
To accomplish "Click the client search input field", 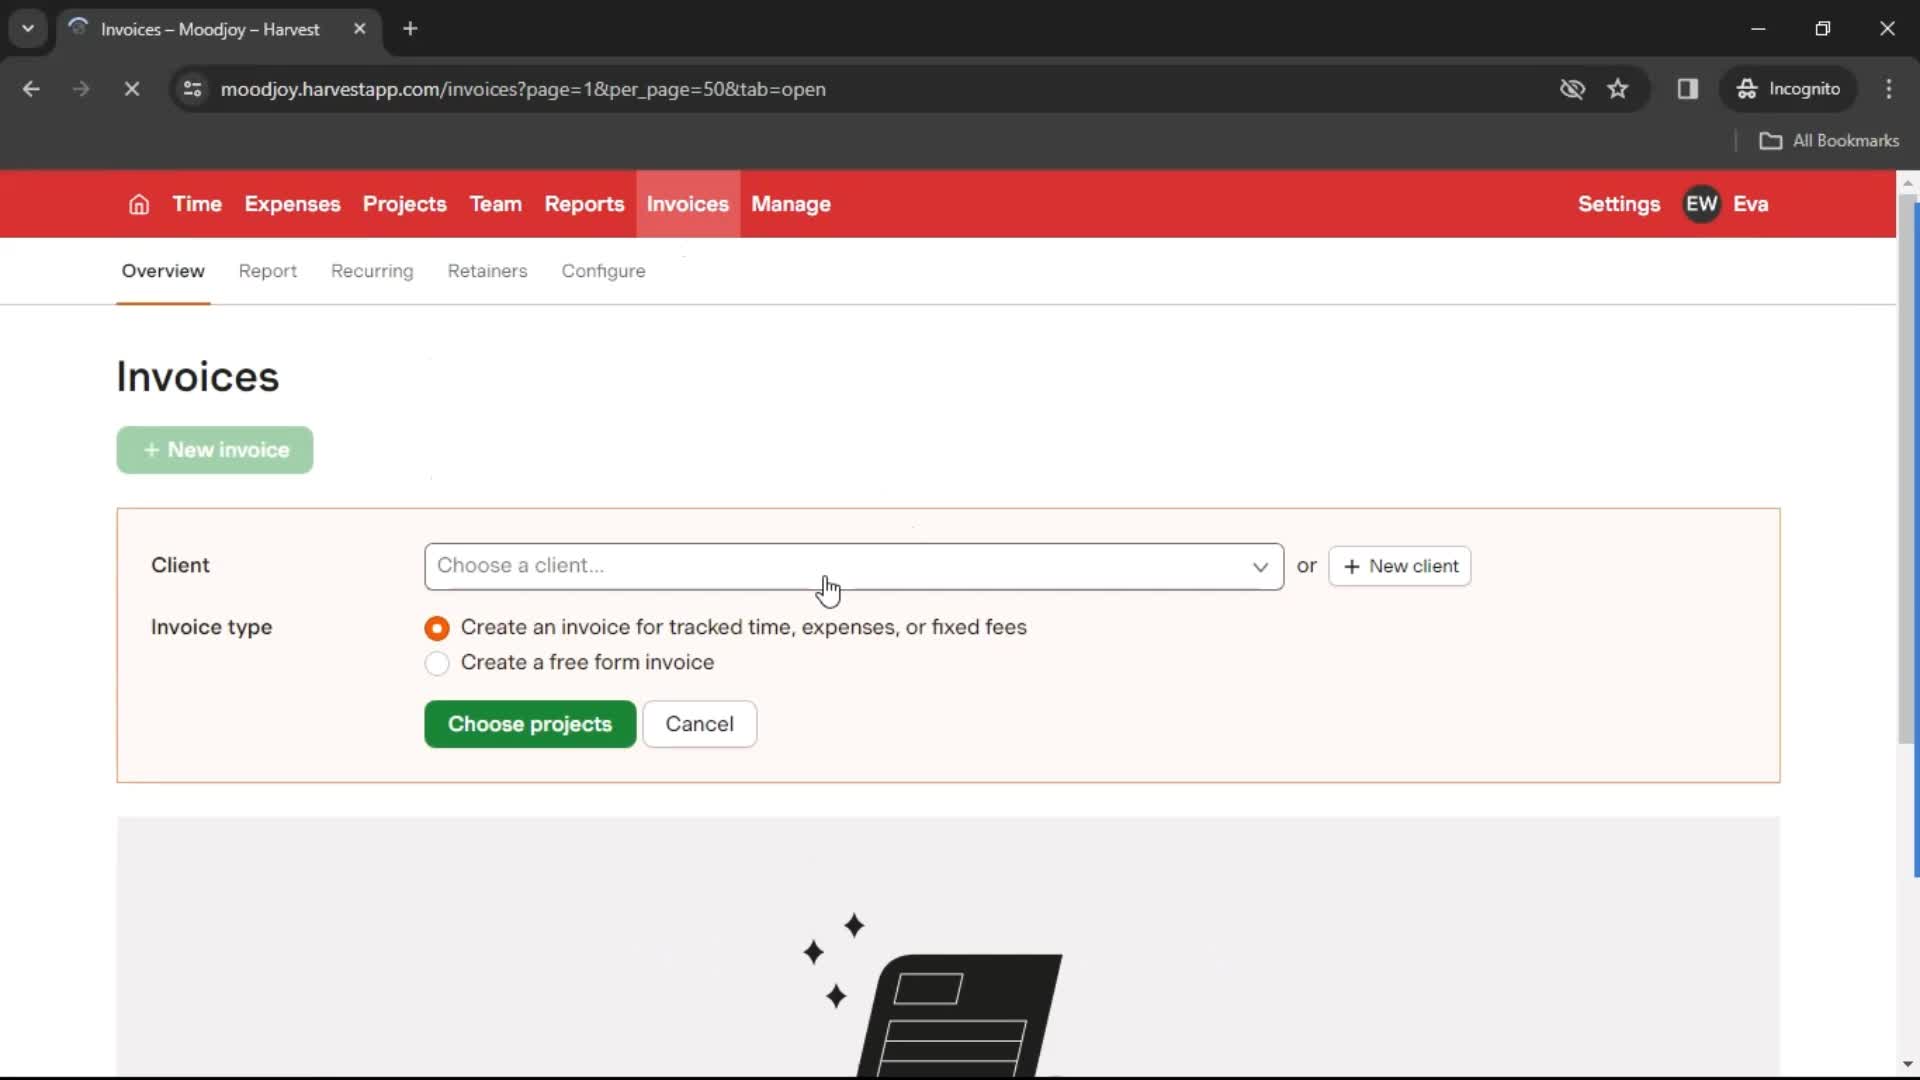I will [852, 564].
